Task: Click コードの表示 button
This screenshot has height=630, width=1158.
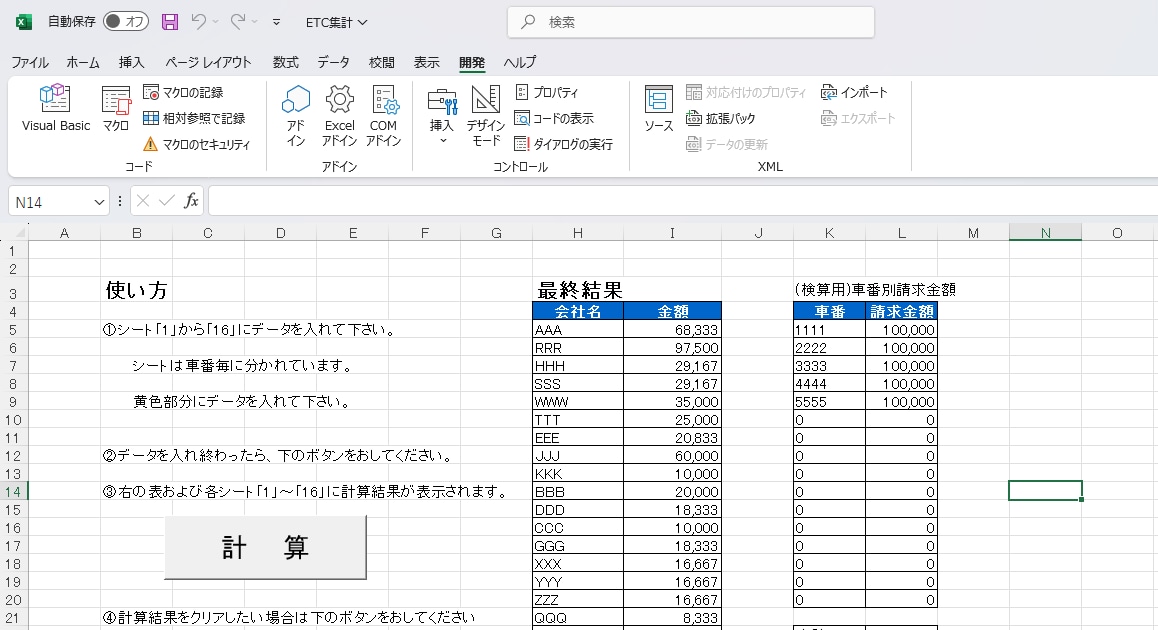Action: point(554,118)
